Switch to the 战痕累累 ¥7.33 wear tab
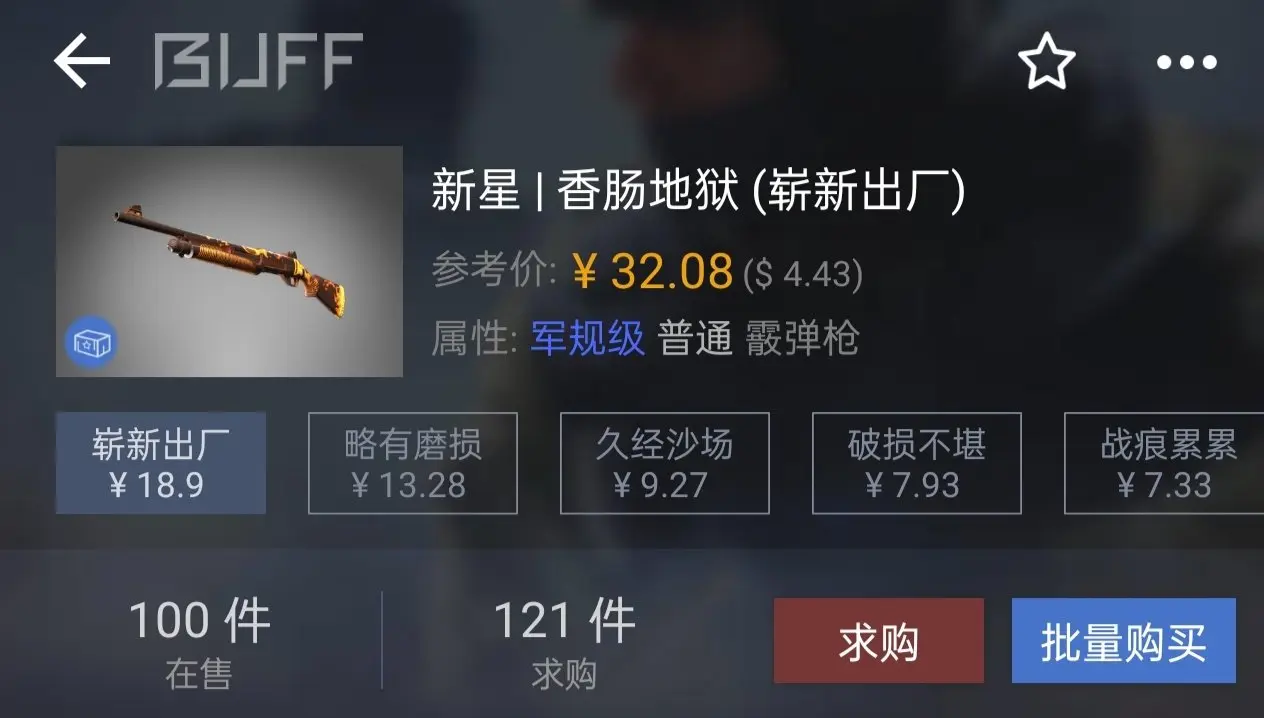 pos(1164,463)
